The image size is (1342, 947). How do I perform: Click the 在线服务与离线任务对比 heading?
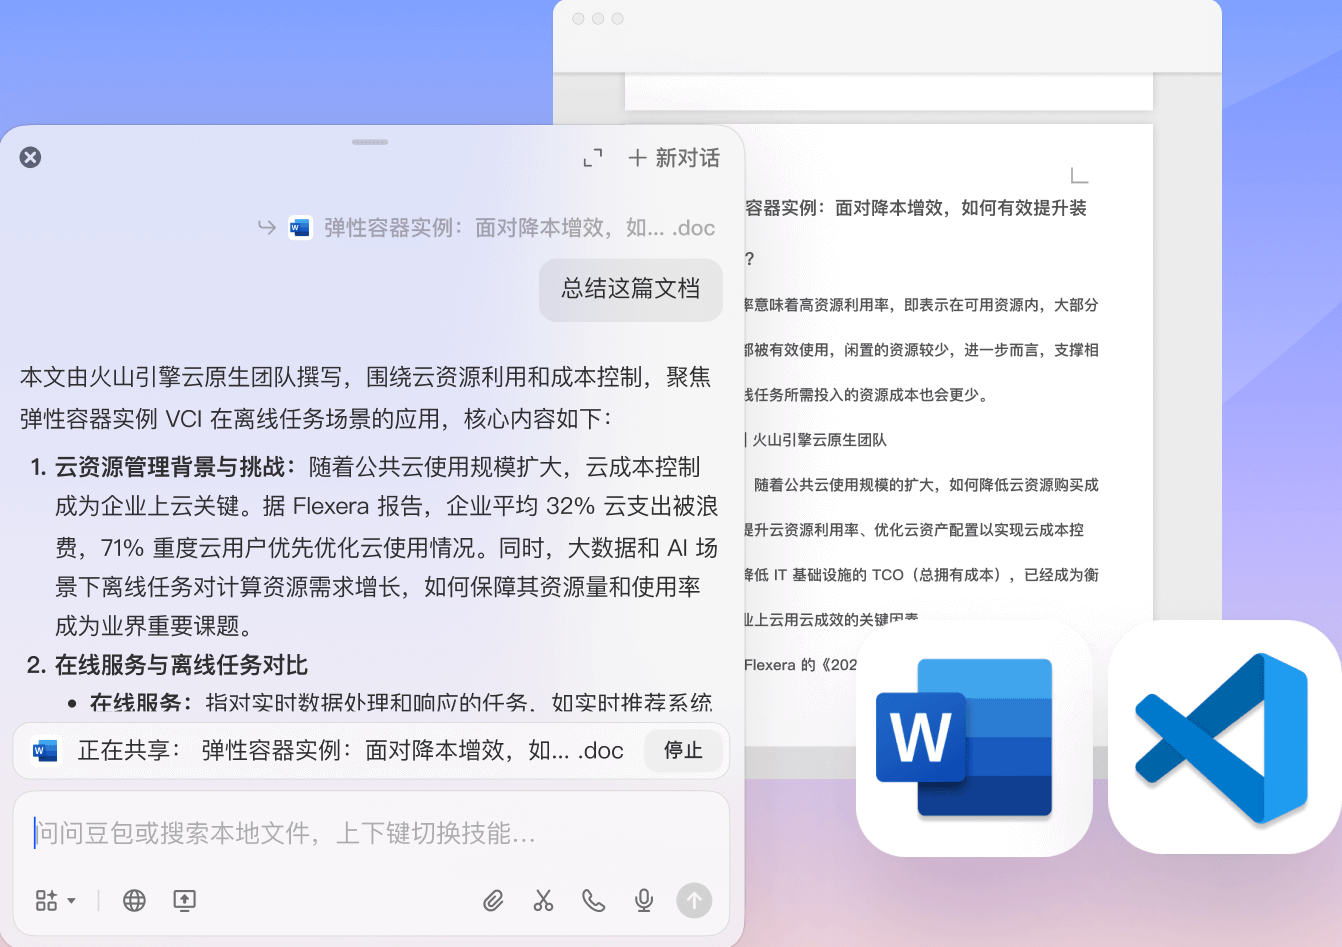(181, 665)
